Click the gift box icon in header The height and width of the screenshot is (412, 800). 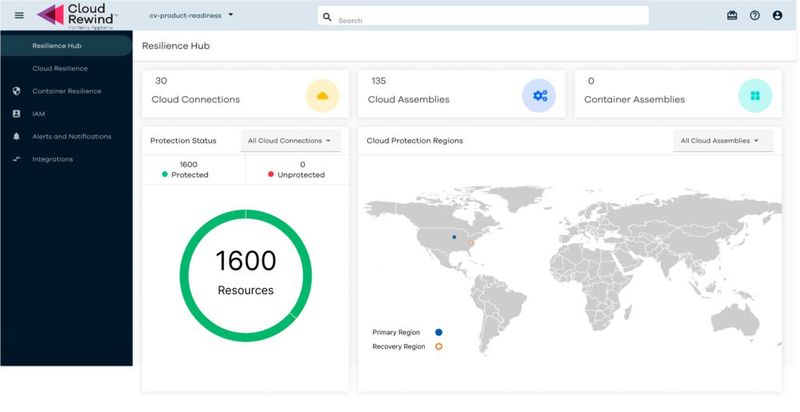pos(732,16)
